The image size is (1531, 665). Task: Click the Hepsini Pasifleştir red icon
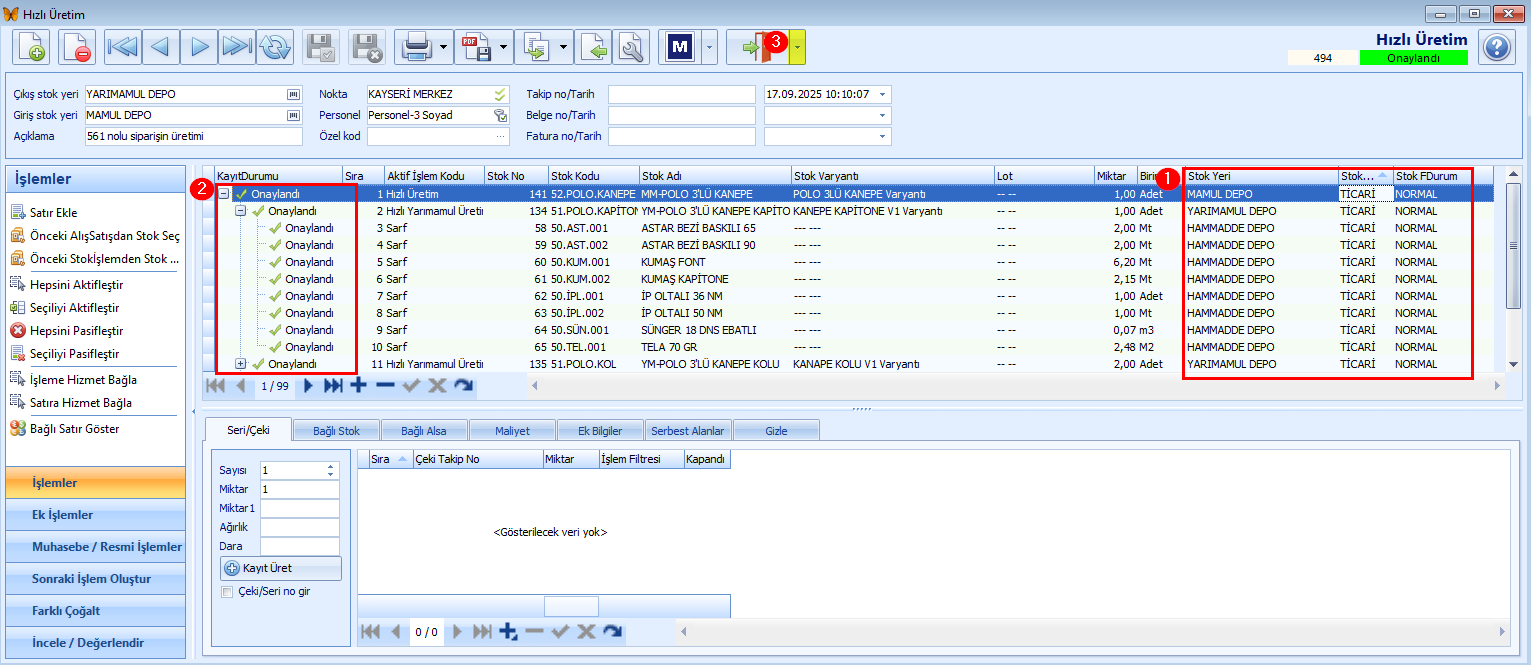click(18, 331)
